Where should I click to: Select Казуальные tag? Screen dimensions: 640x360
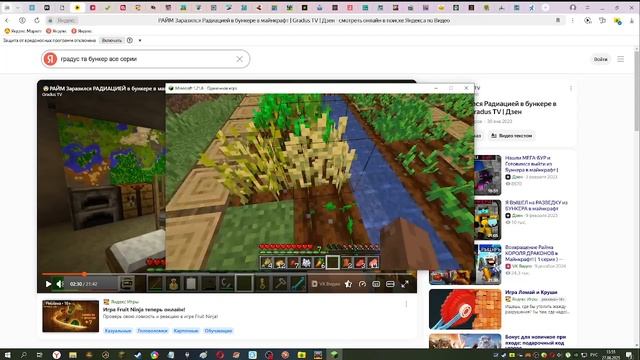coord(118,331)
